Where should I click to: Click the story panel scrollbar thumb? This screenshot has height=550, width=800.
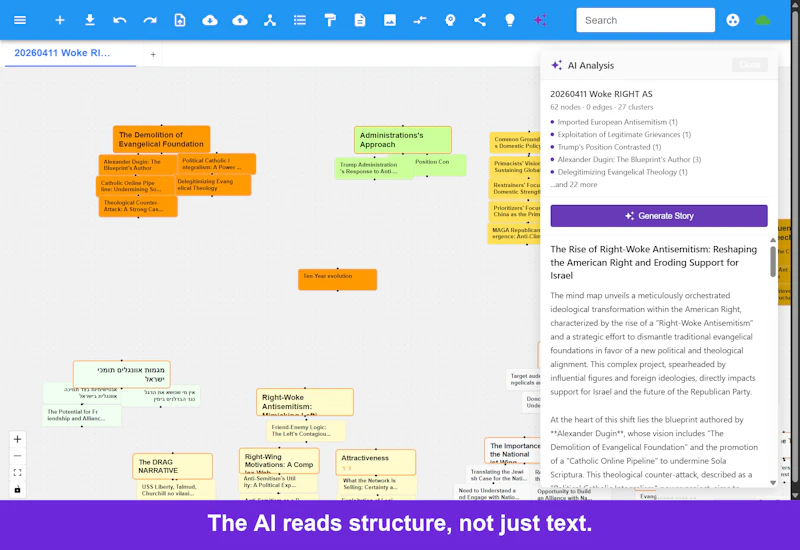coord(772,261)
